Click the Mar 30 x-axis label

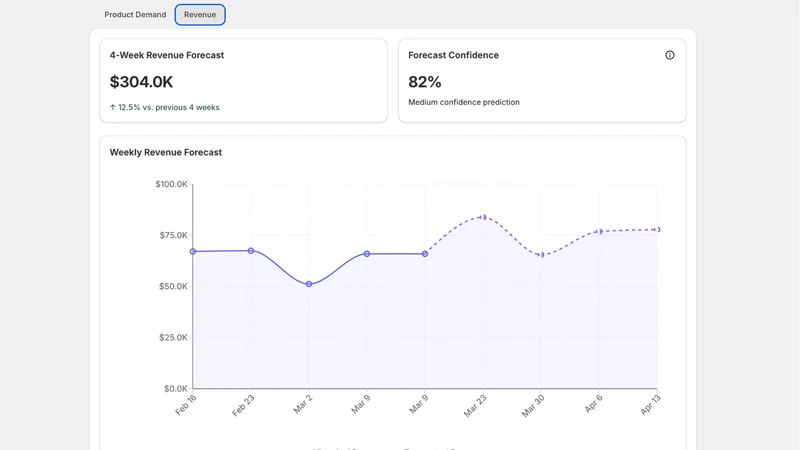coord(533,406)
